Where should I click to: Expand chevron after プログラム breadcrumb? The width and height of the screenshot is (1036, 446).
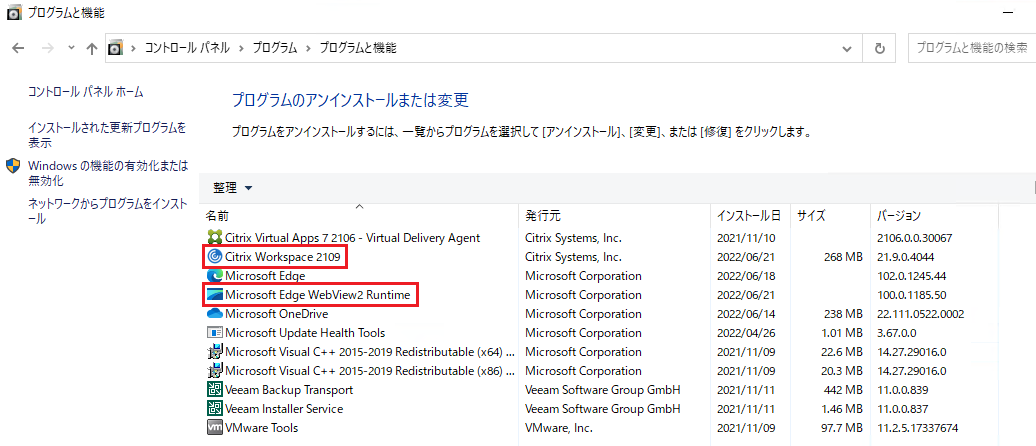(x=308, y=48)
